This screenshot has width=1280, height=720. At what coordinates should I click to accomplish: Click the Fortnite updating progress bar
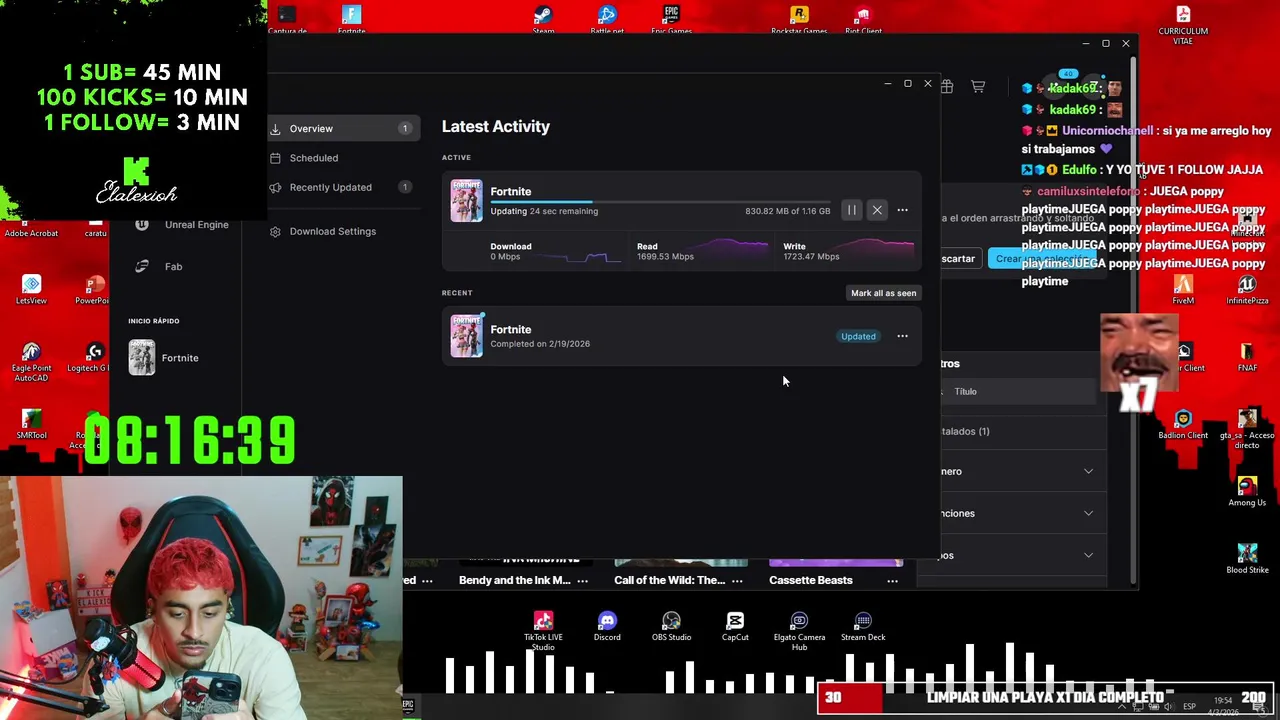click(x=660, y=202)
